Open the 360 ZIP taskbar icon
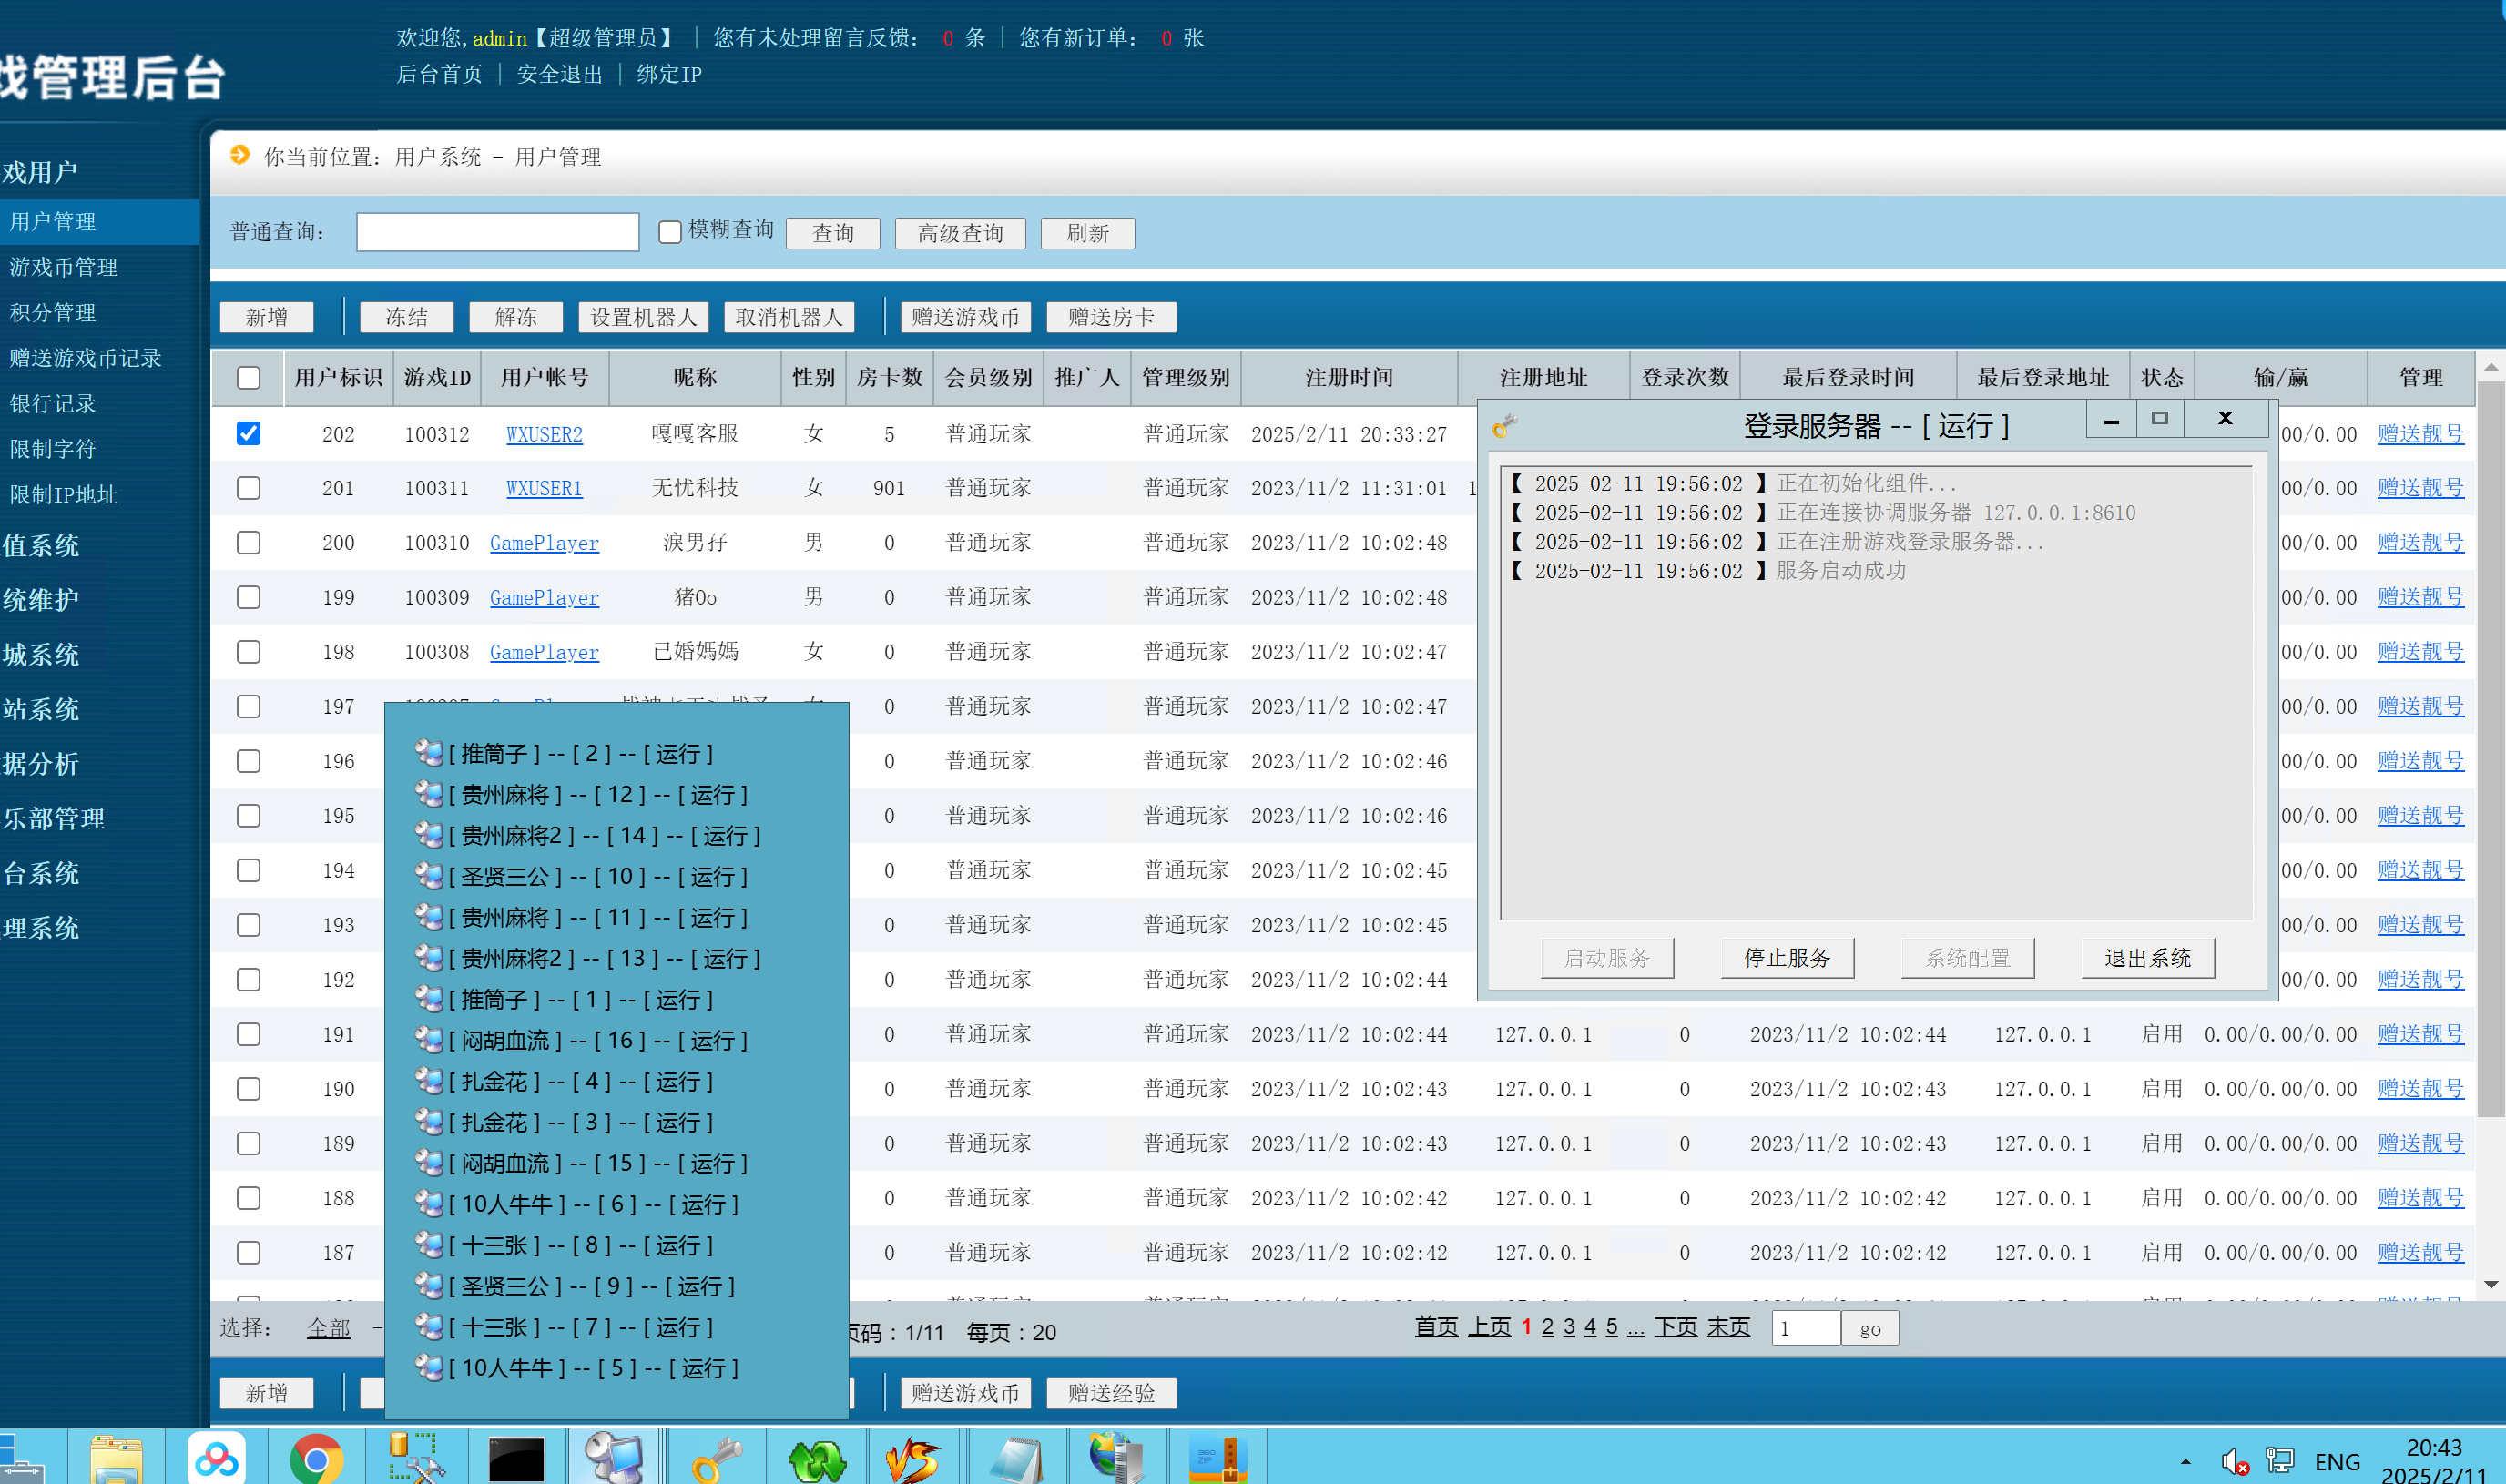The height and width of the screenshot is (1484, 2506). click(x=1216, y=1459)
